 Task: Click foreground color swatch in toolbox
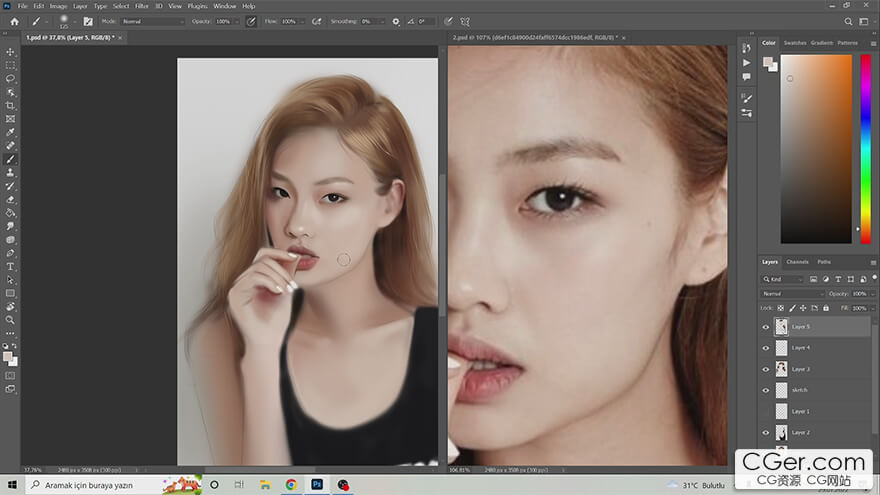pos(8,357)
